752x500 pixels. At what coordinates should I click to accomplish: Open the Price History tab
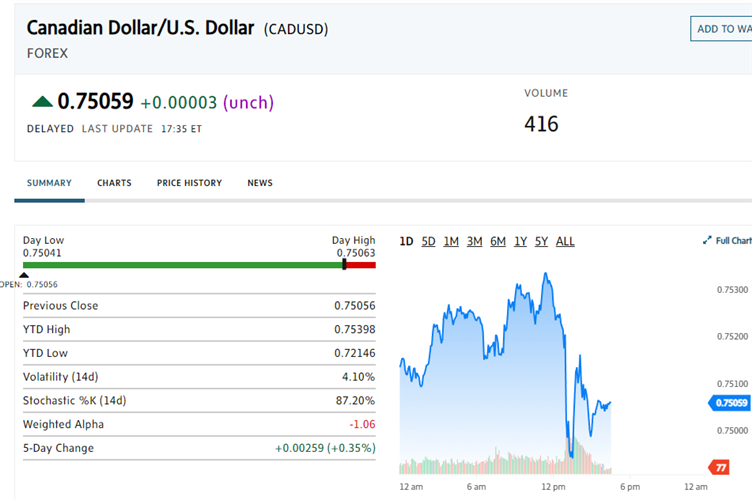click(189, 183)
